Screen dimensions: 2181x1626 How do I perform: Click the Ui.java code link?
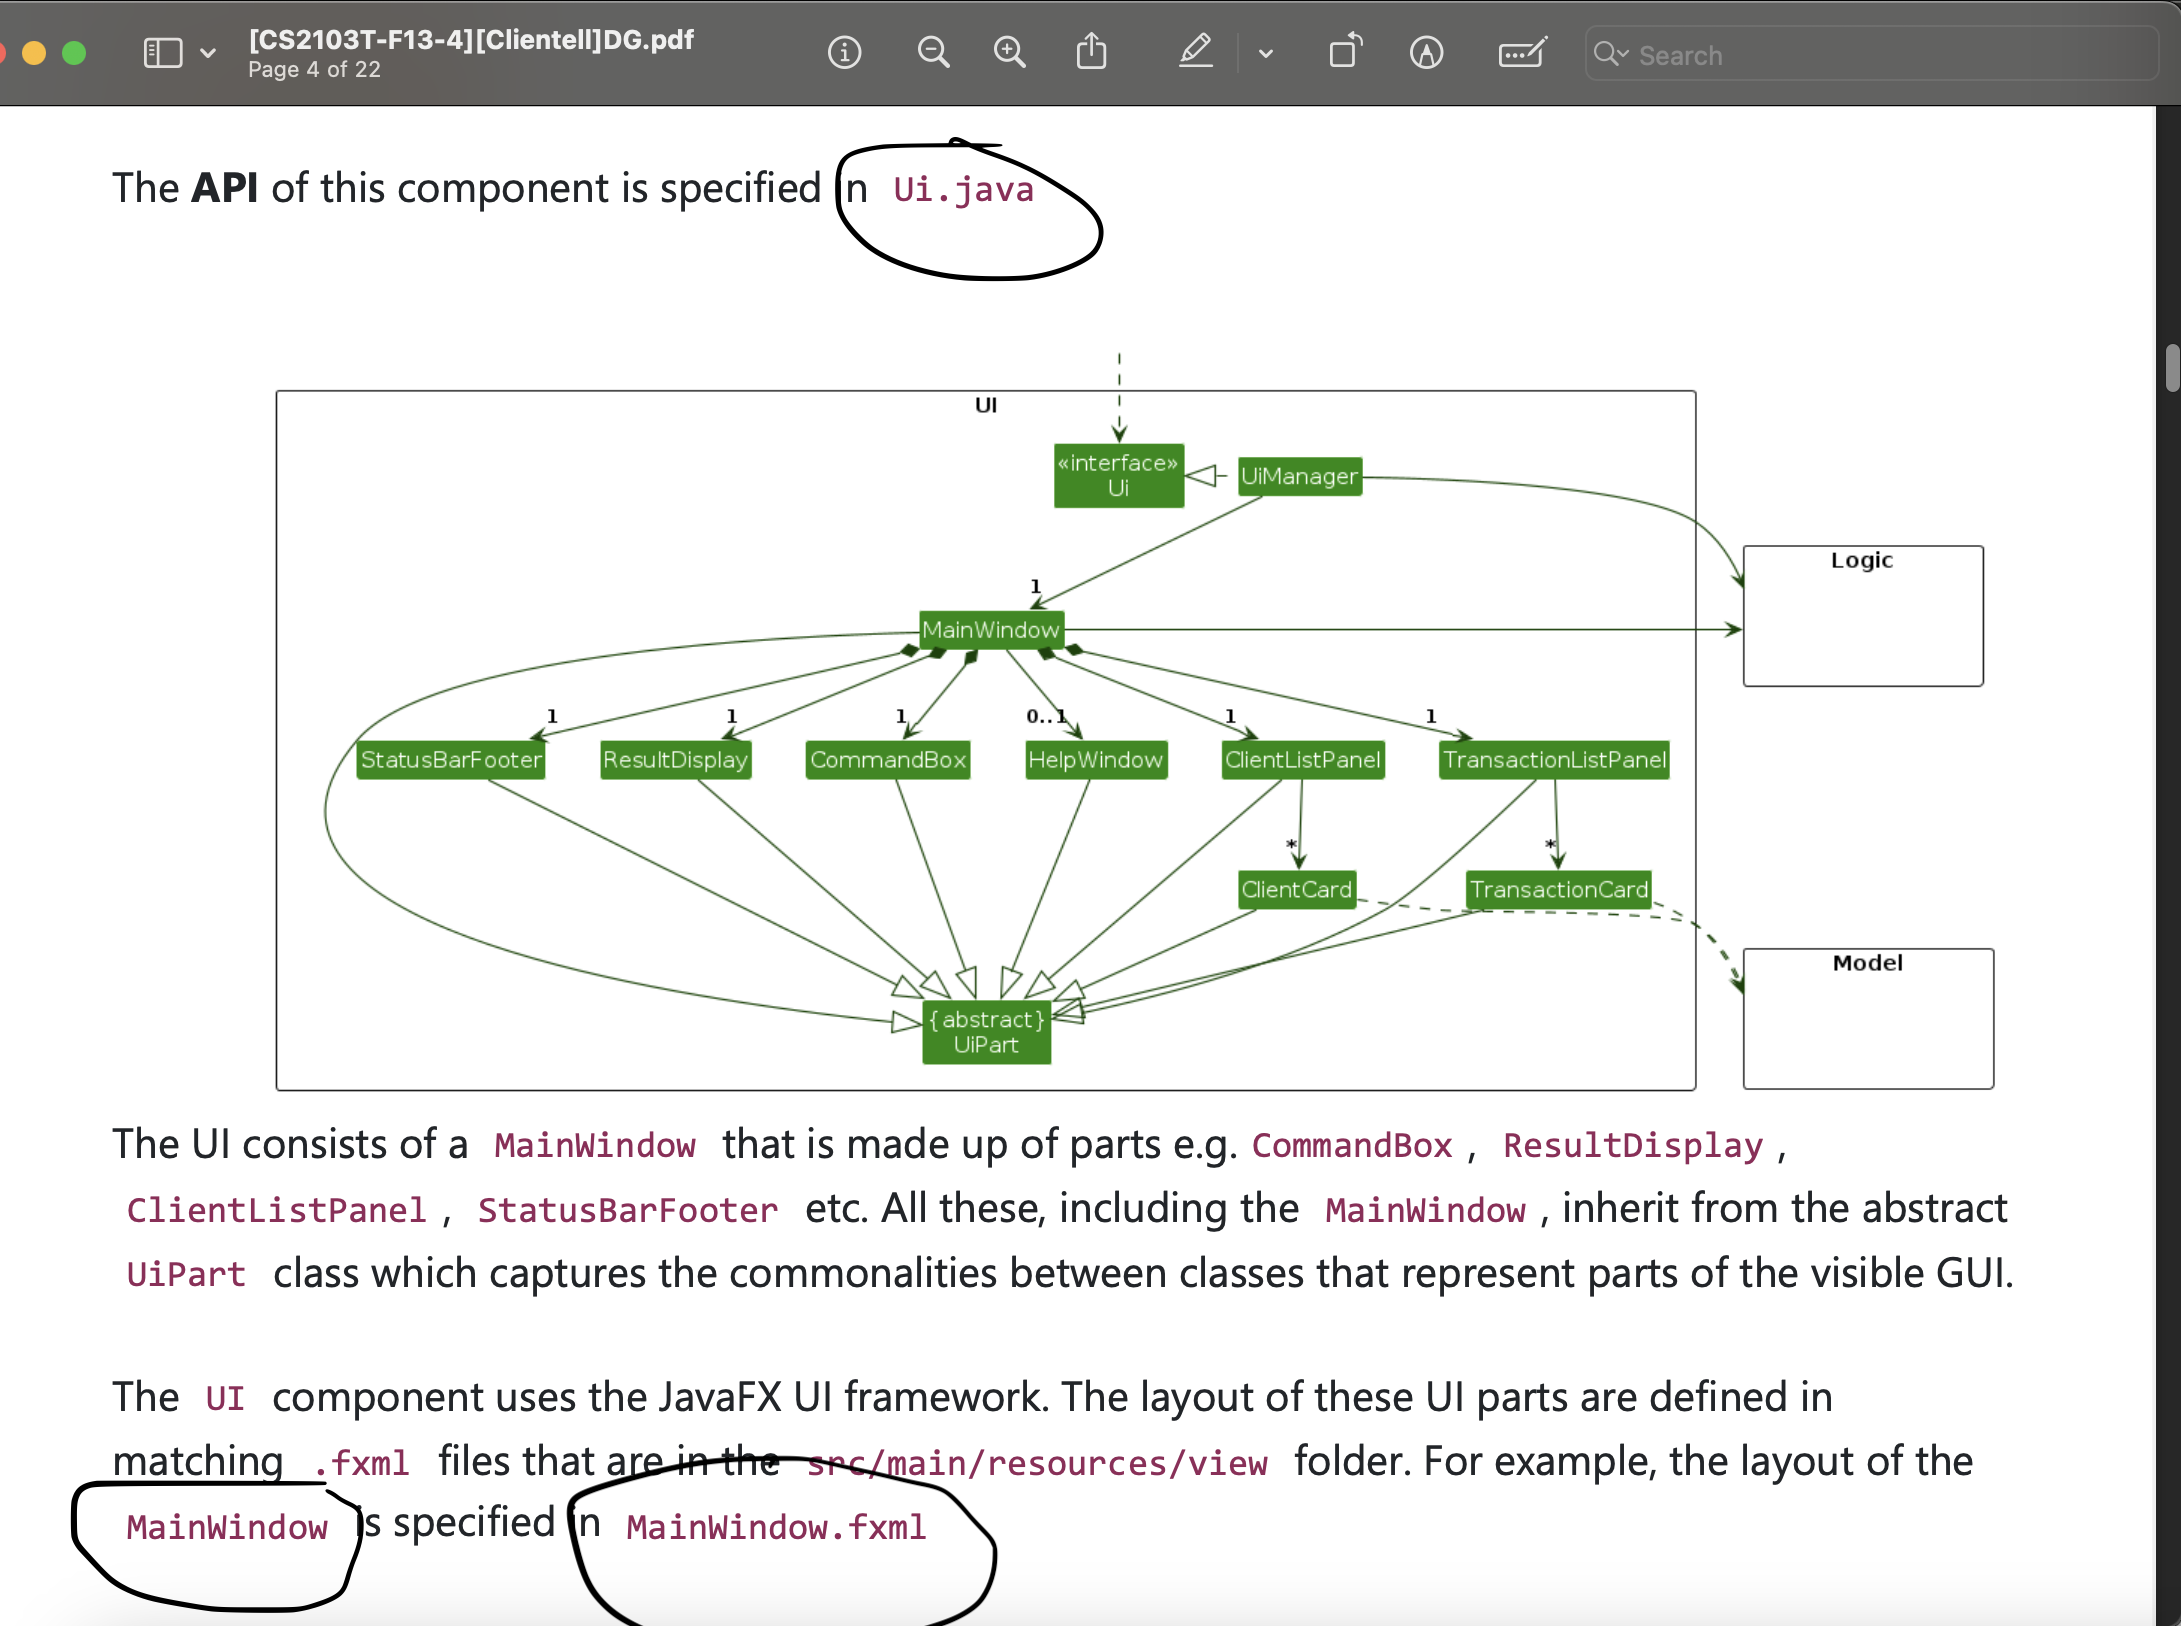click(x=963, y=190)
